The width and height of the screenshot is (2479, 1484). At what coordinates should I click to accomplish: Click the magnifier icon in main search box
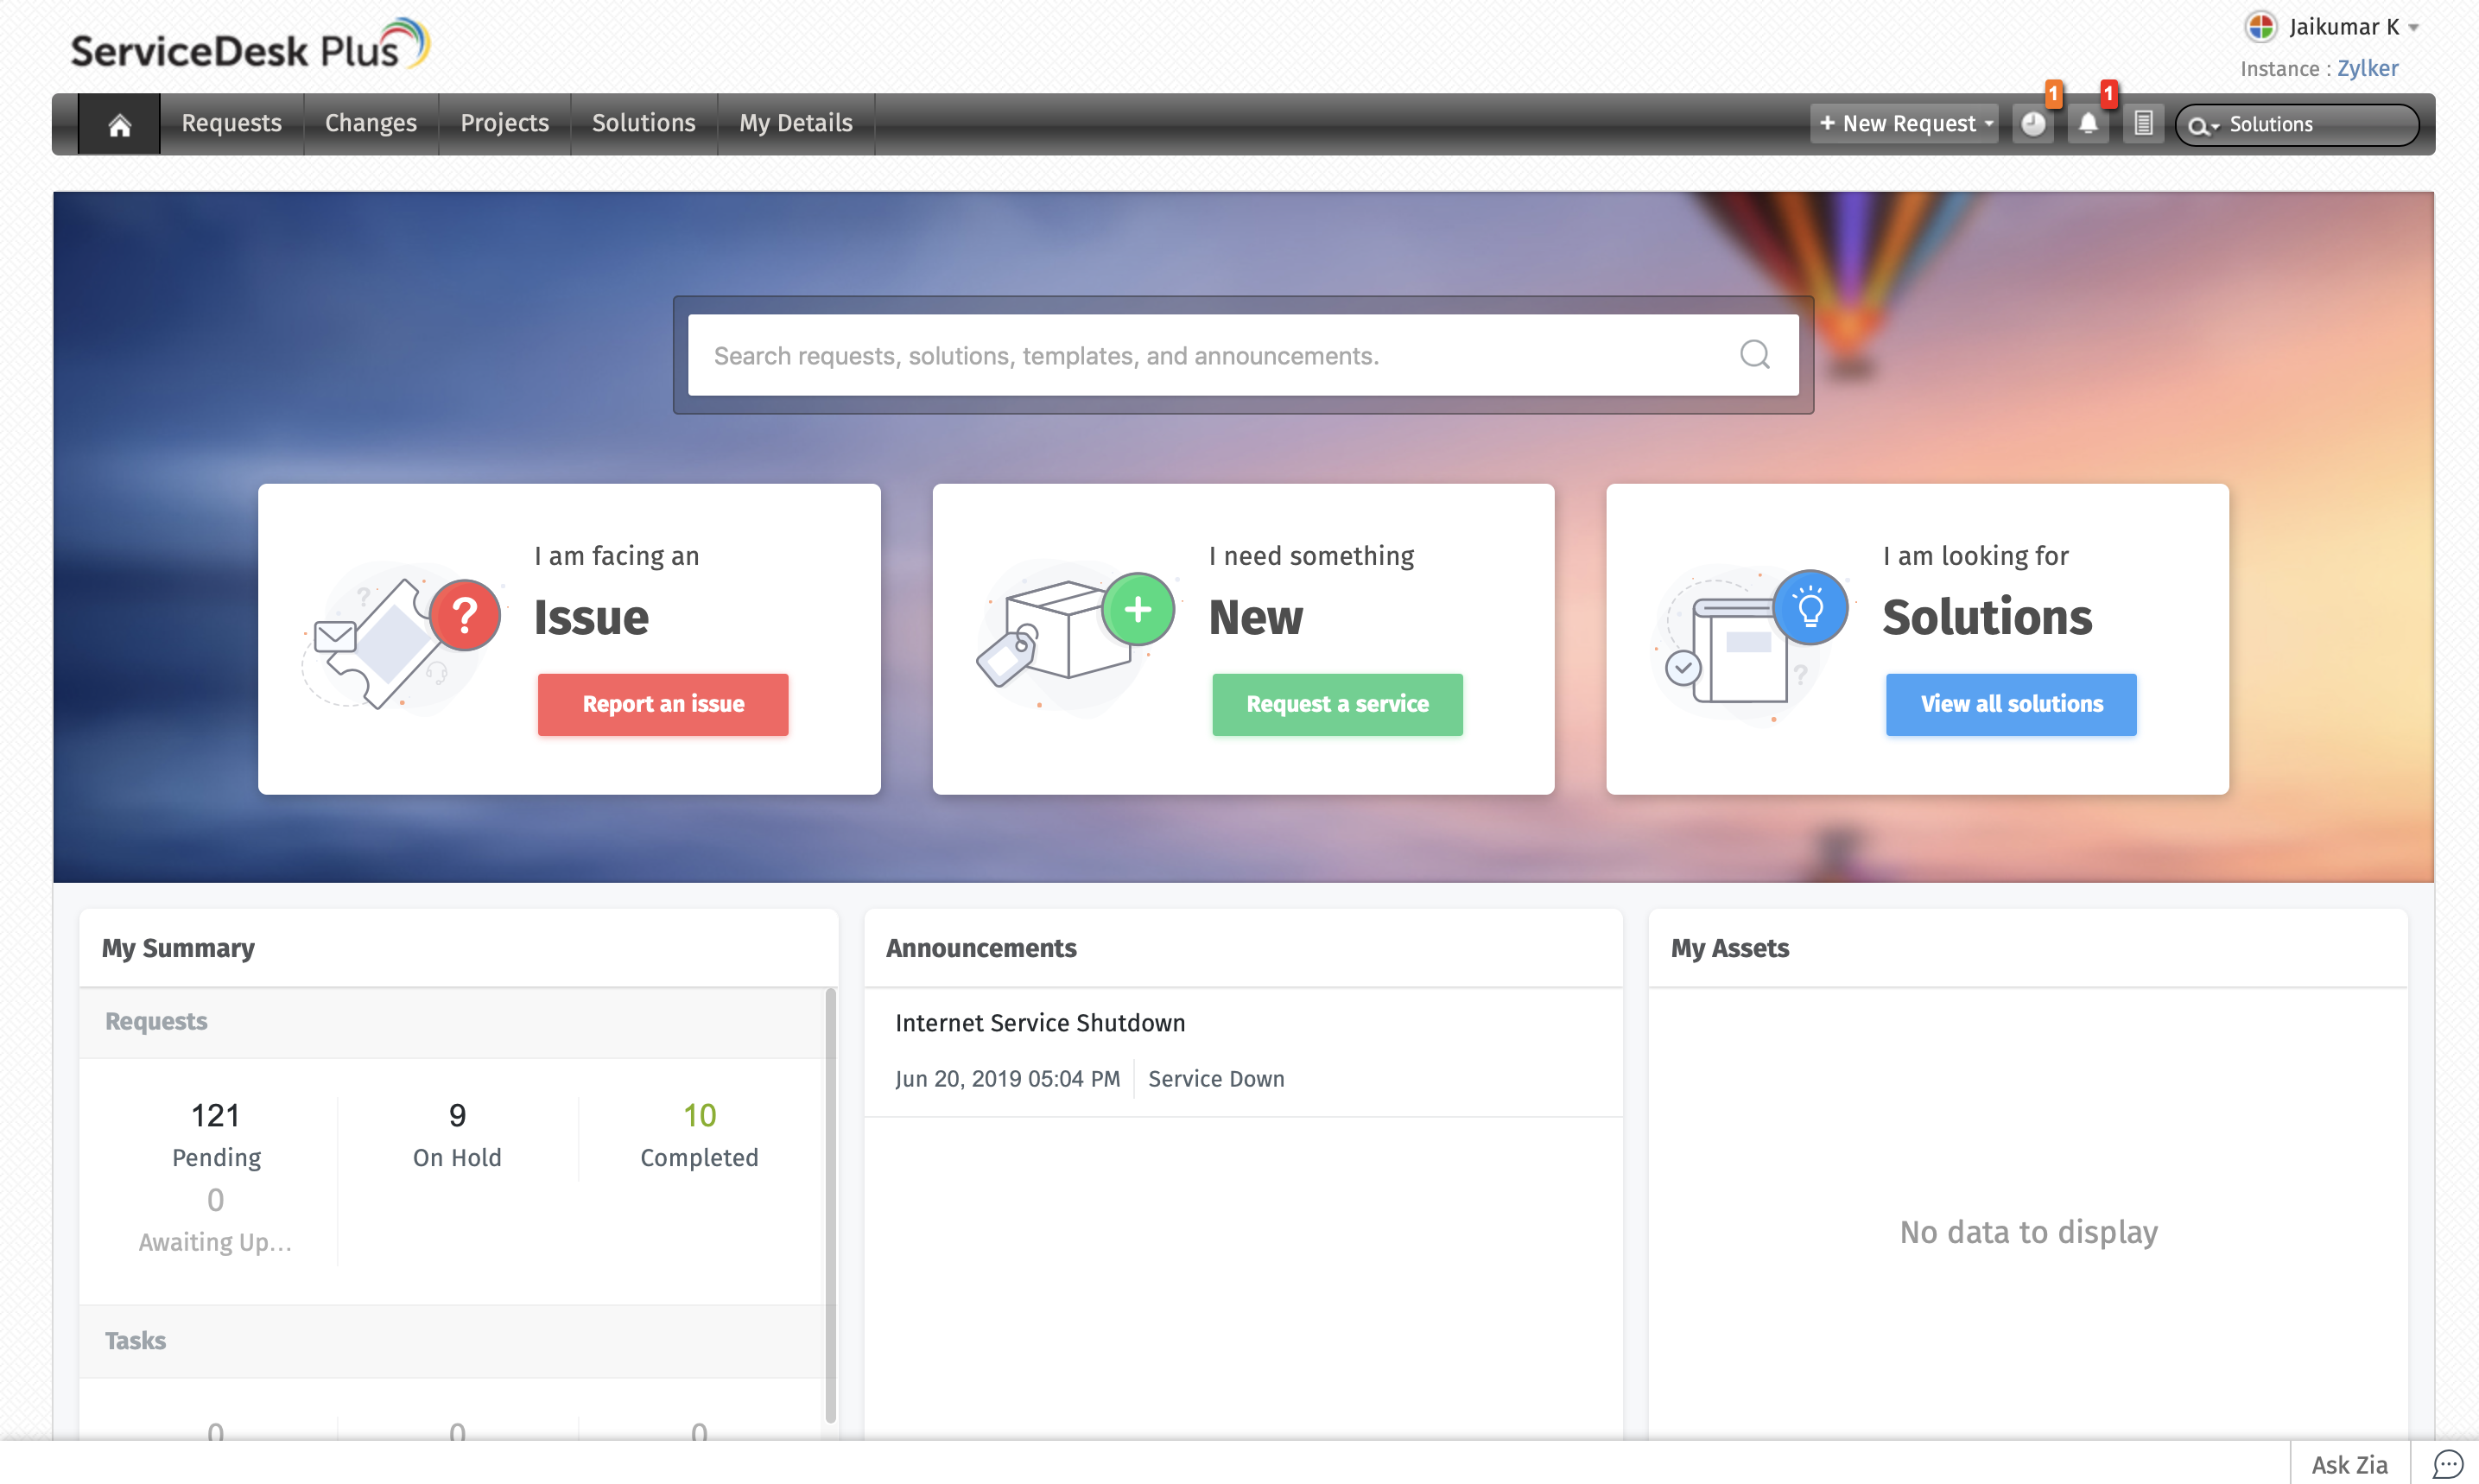point(1754,355)
